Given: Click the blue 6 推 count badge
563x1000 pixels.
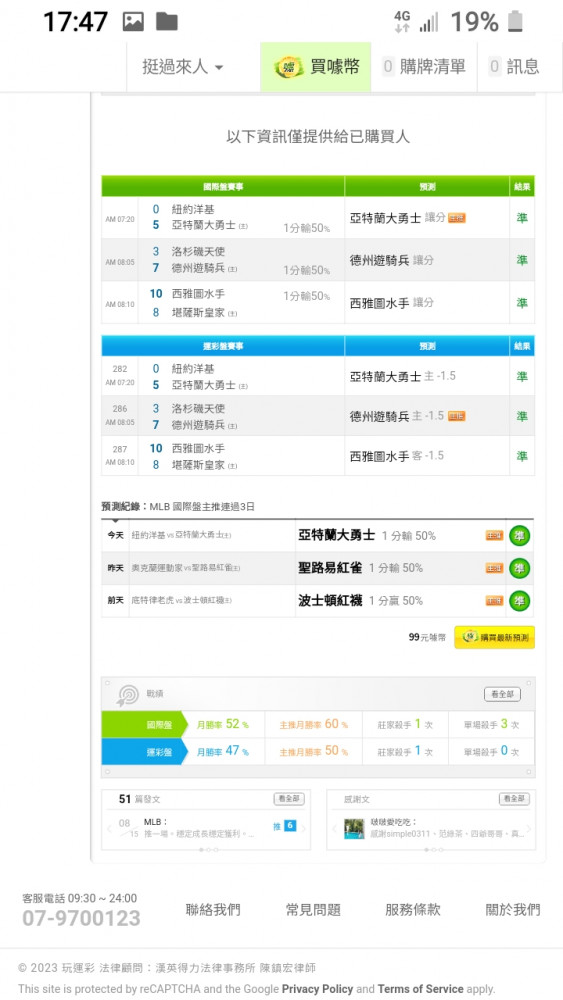Looking at the screenshot, I should (290, 826).
